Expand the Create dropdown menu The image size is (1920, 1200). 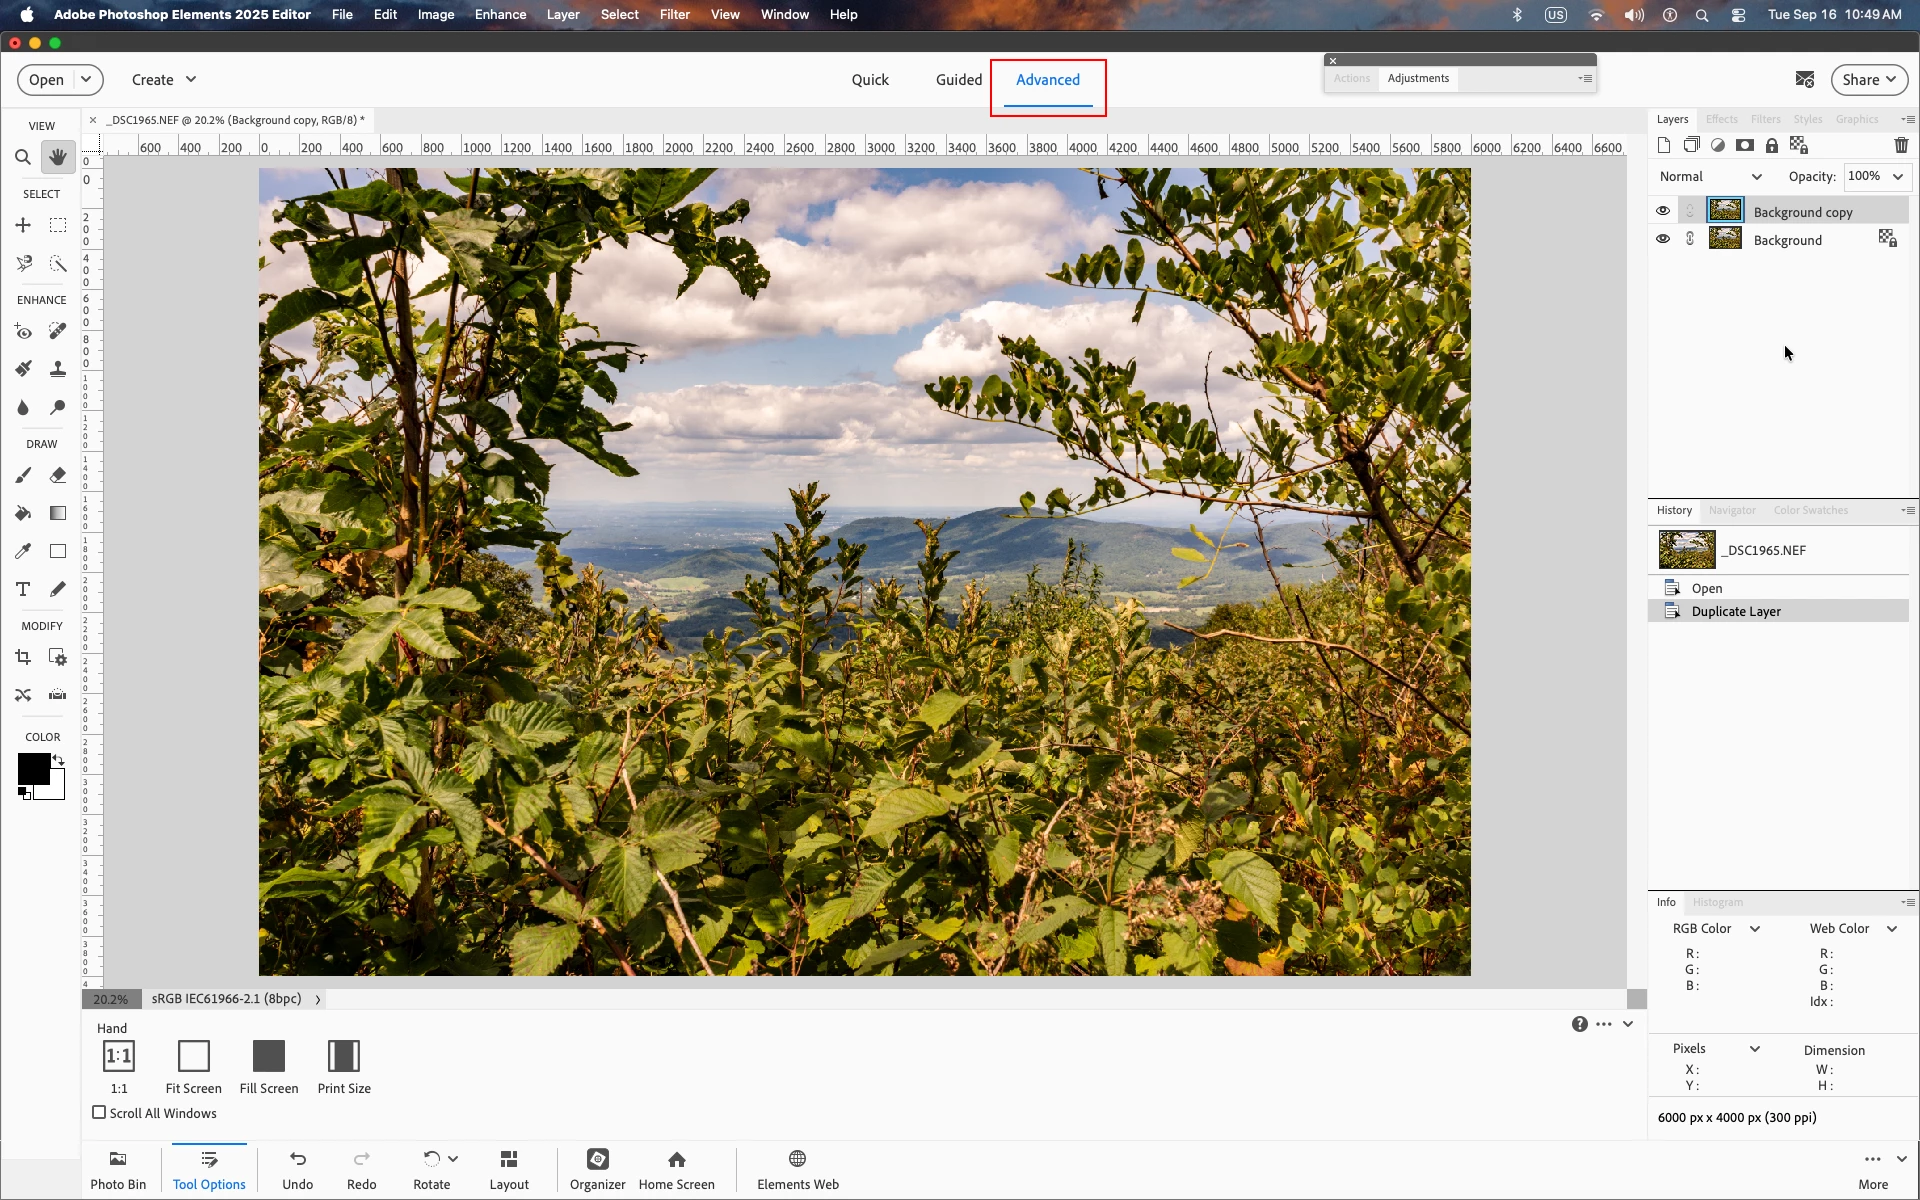(x=164, y=80)
